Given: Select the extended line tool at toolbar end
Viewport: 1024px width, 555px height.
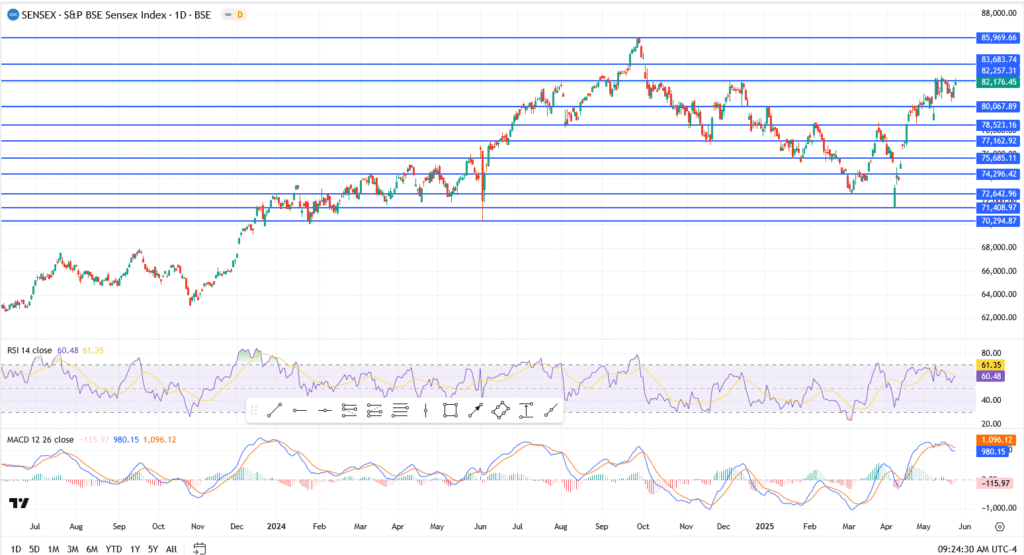Looking at the screenshot, I should 551,411.
